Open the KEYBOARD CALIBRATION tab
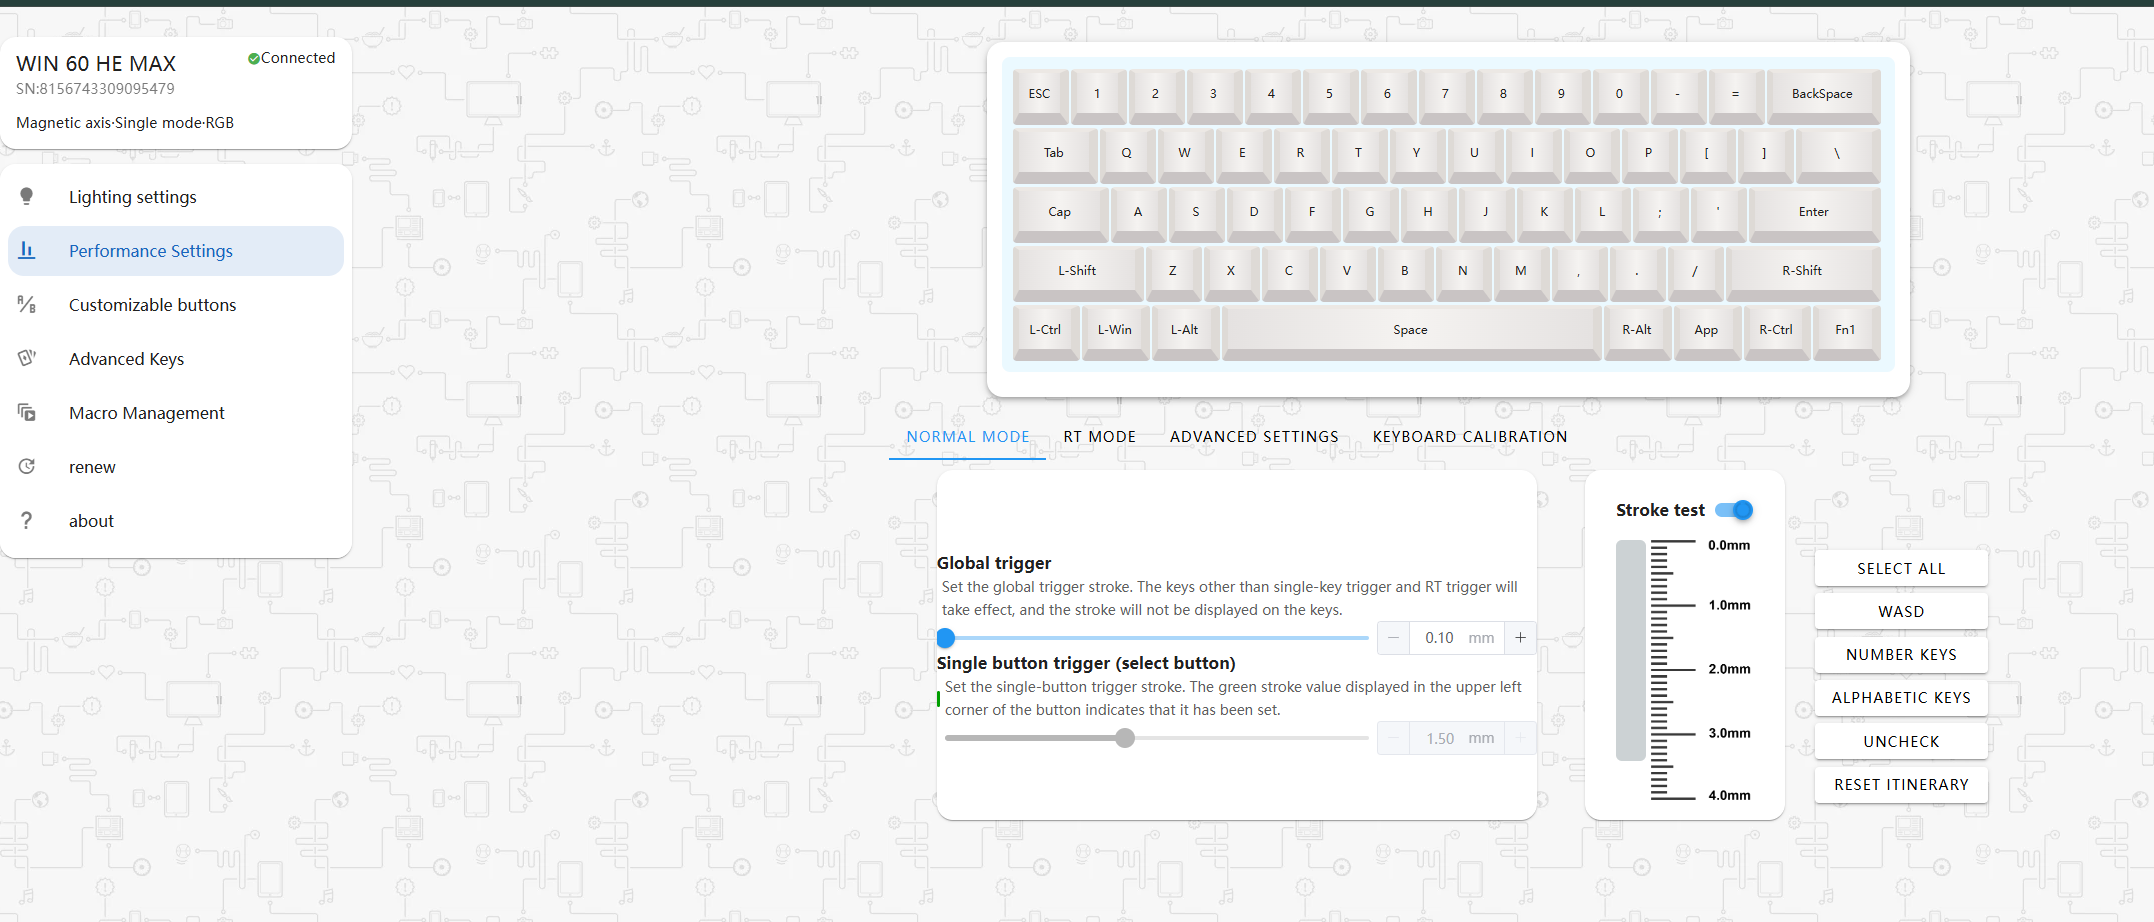This screenshot has width=2154, height=922. (x=1469, y=437)
